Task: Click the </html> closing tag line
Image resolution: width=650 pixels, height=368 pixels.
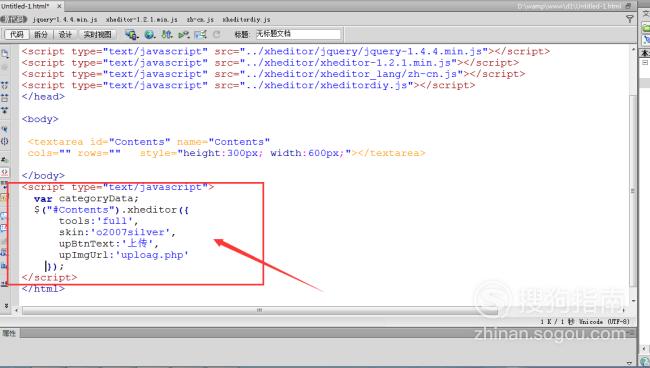Action: point(44,289)
